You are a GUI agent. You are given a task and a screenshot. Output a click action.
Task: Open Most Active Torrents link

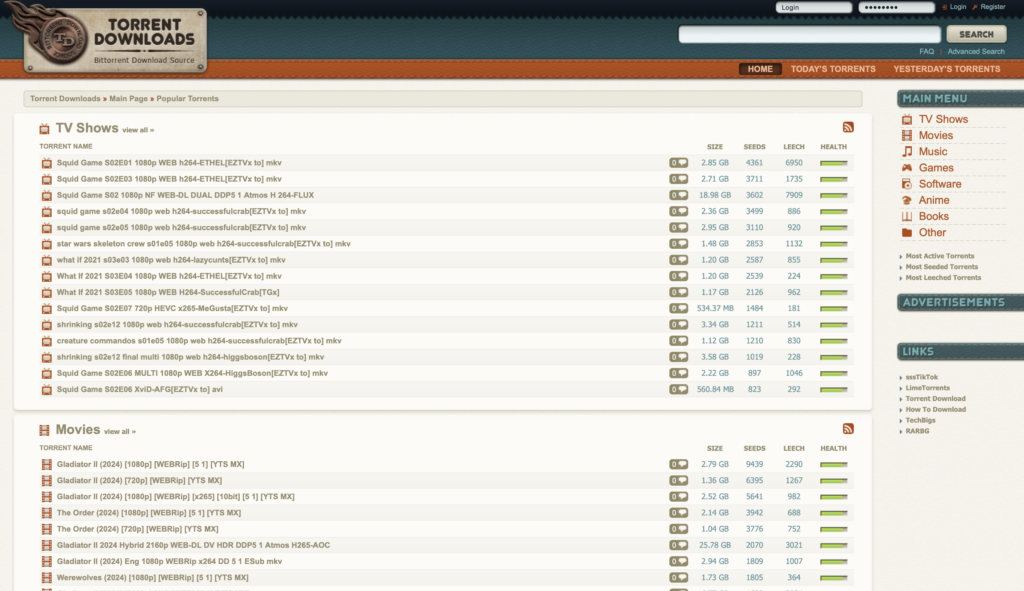click(939, 256)
